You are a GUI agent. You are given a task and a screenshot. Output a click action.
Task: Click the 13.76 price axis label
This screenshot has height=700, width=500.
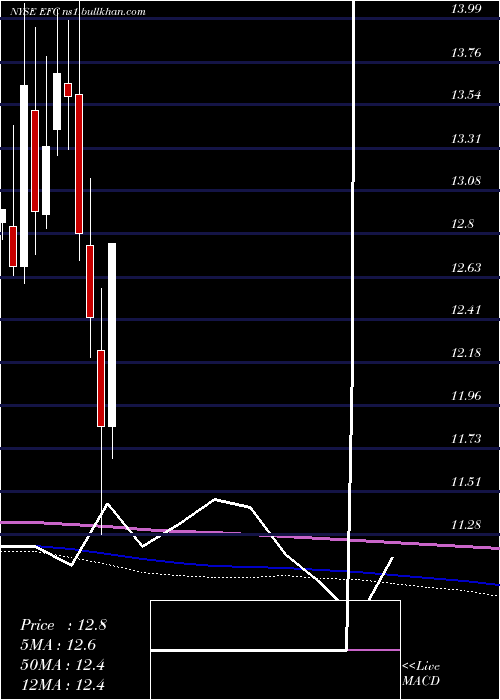pos(466,53)
